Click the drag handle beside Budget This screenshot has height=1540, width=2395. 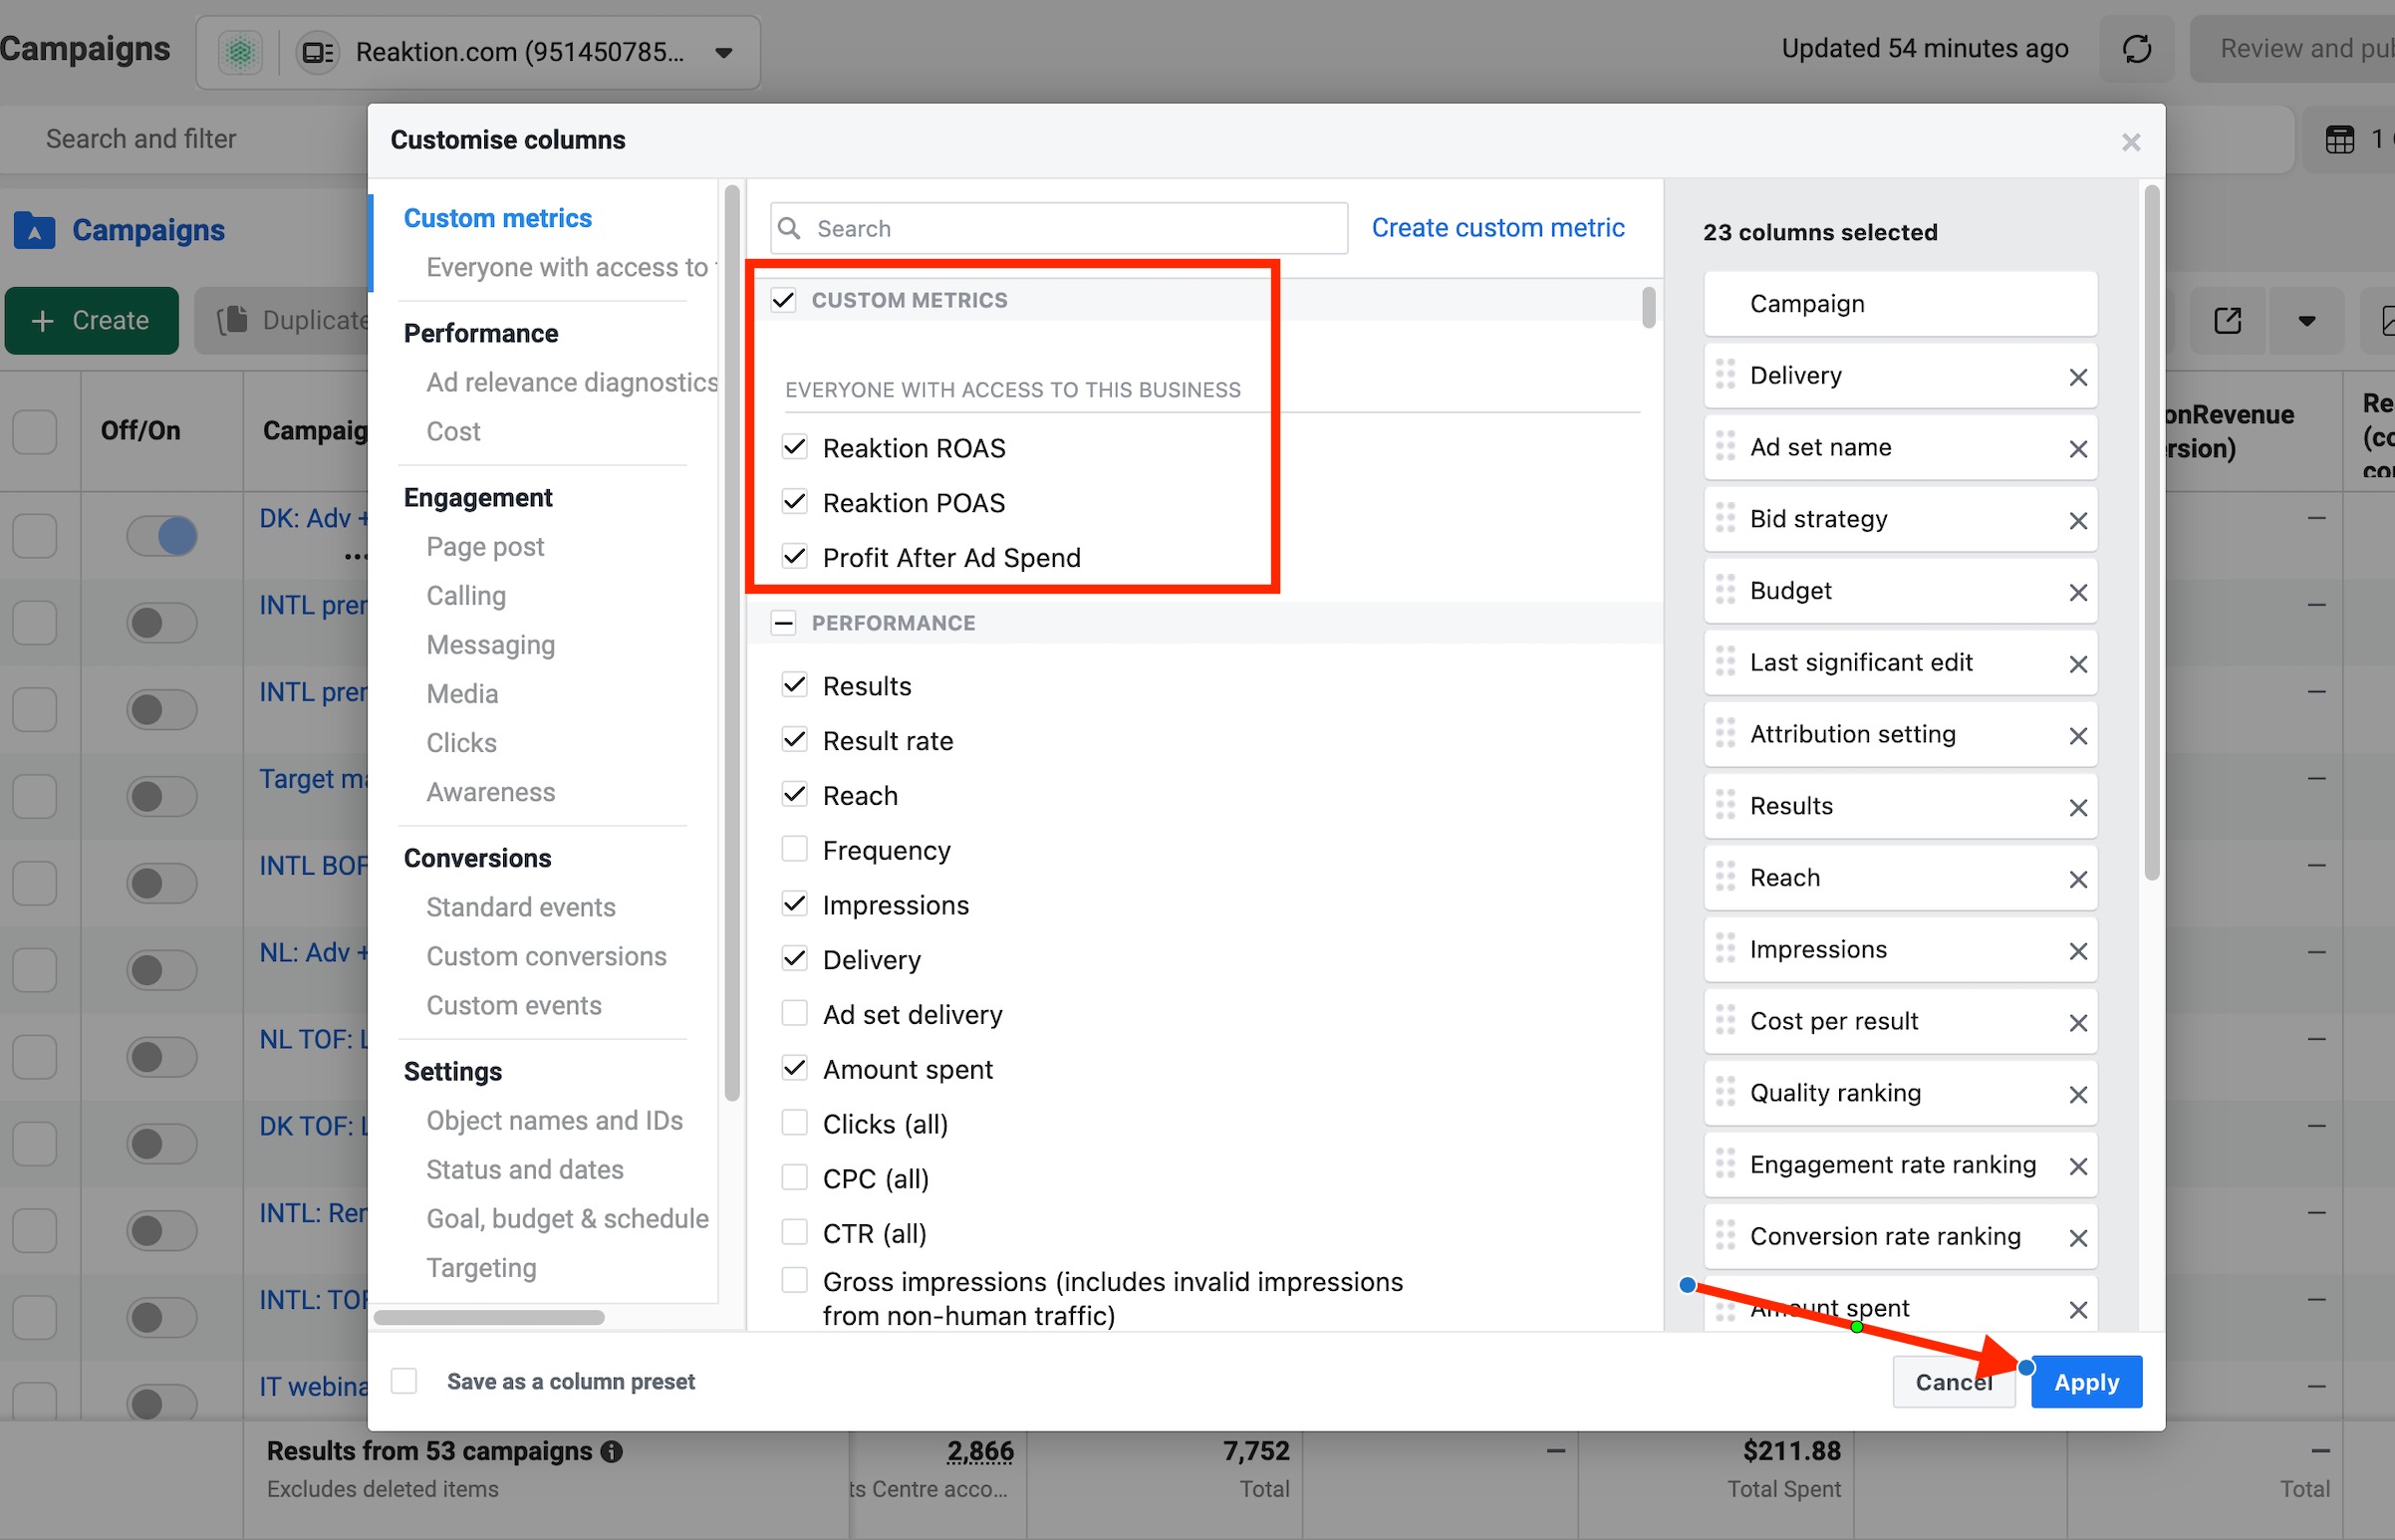[x=1725, y=591]
